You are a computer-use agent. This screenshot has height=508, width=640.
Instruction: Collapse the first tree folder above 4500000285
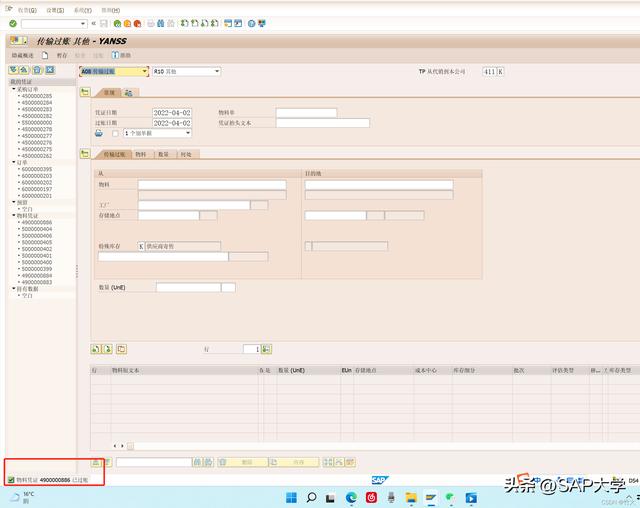(x=14, y=89)
